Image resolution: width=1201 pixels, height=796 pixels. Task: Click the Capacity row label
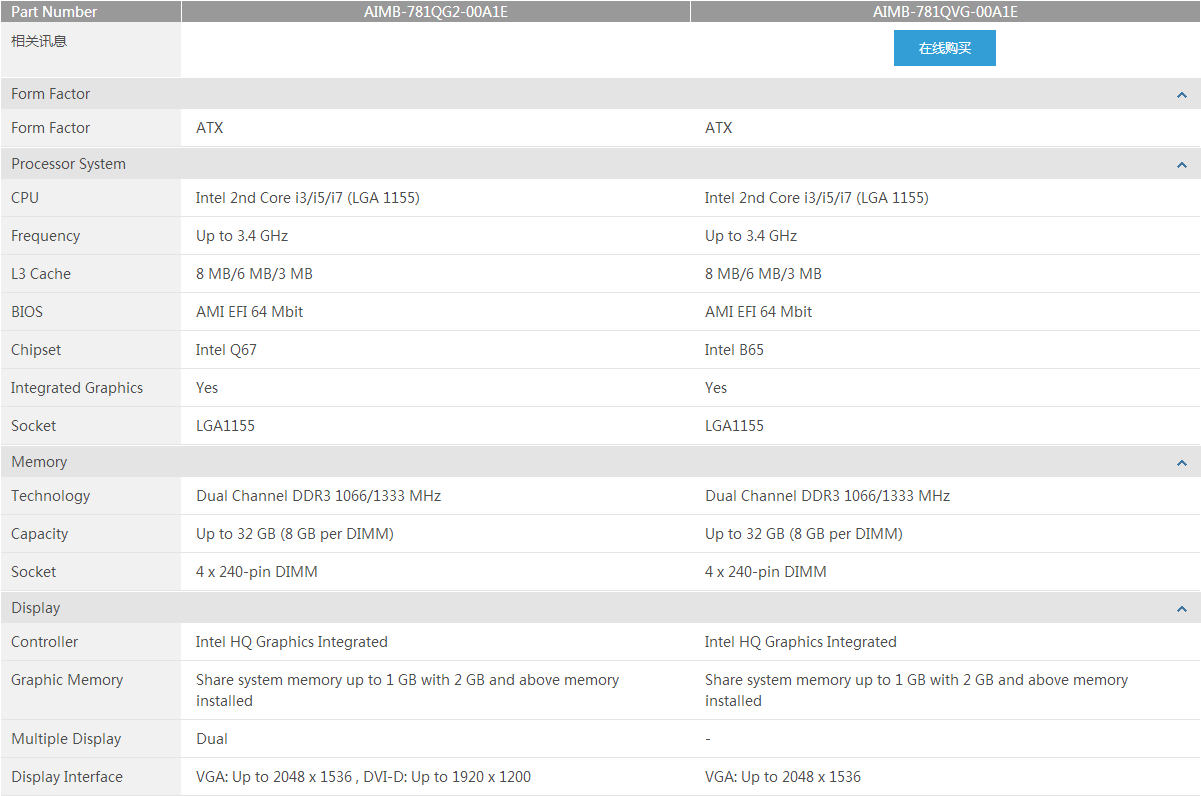tap(40, 534)
